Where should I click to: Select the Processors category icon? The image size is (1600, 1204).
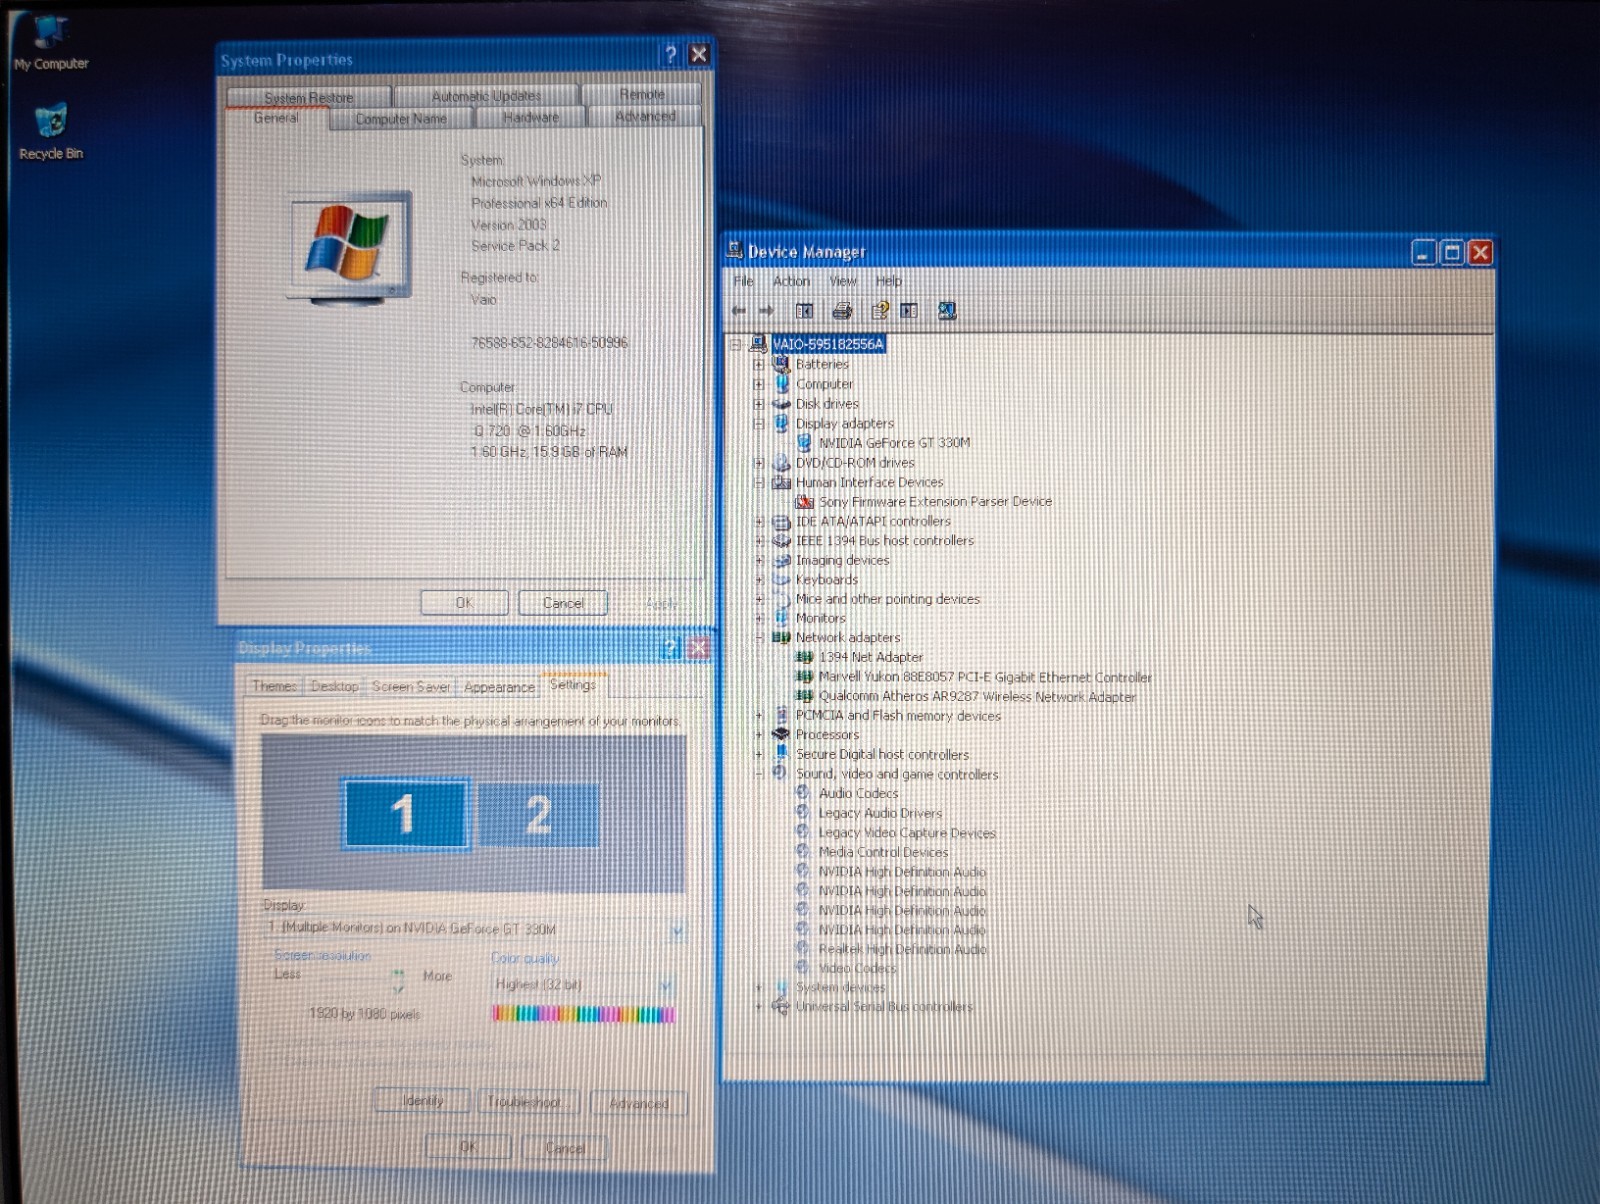(x=781, y=734)
